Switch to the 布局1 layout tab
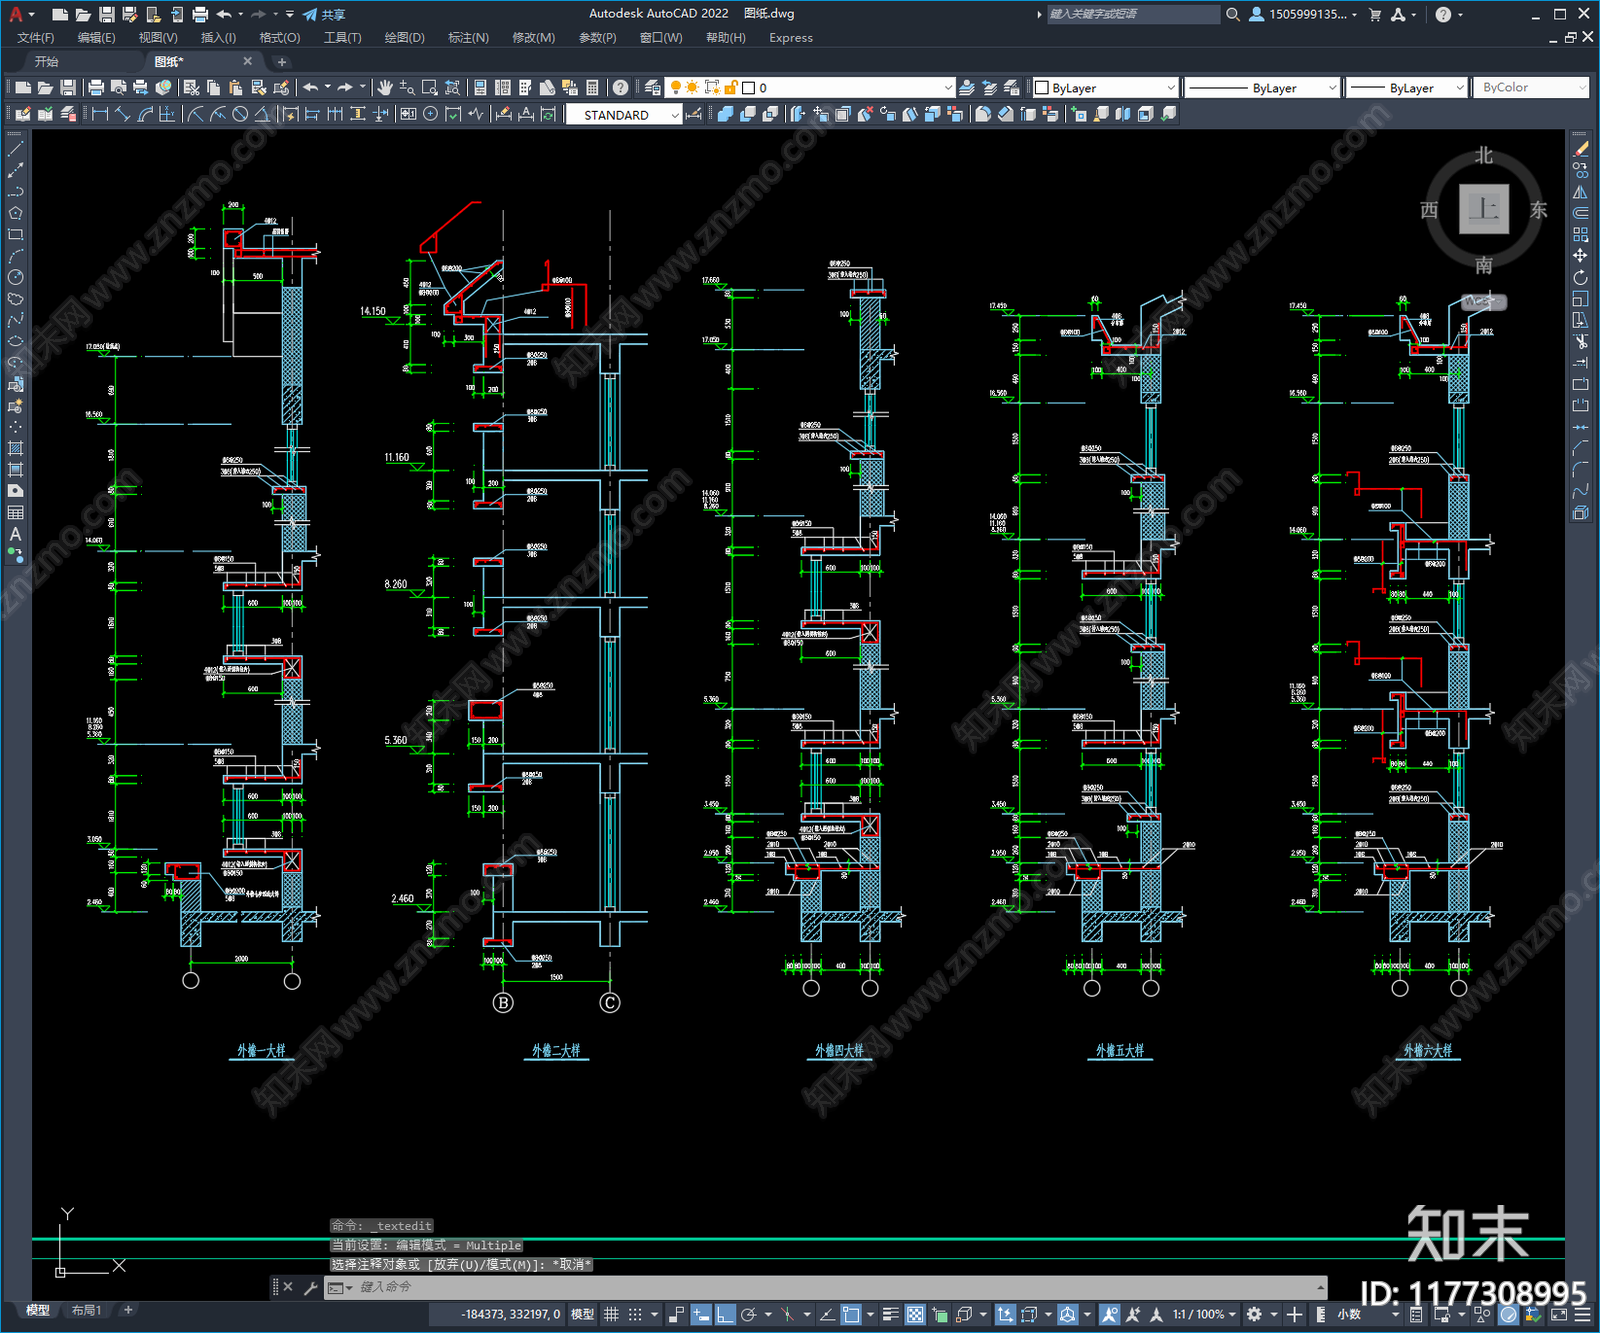The height and width of the screenshot is (1333, 1600). point(86,1310)
